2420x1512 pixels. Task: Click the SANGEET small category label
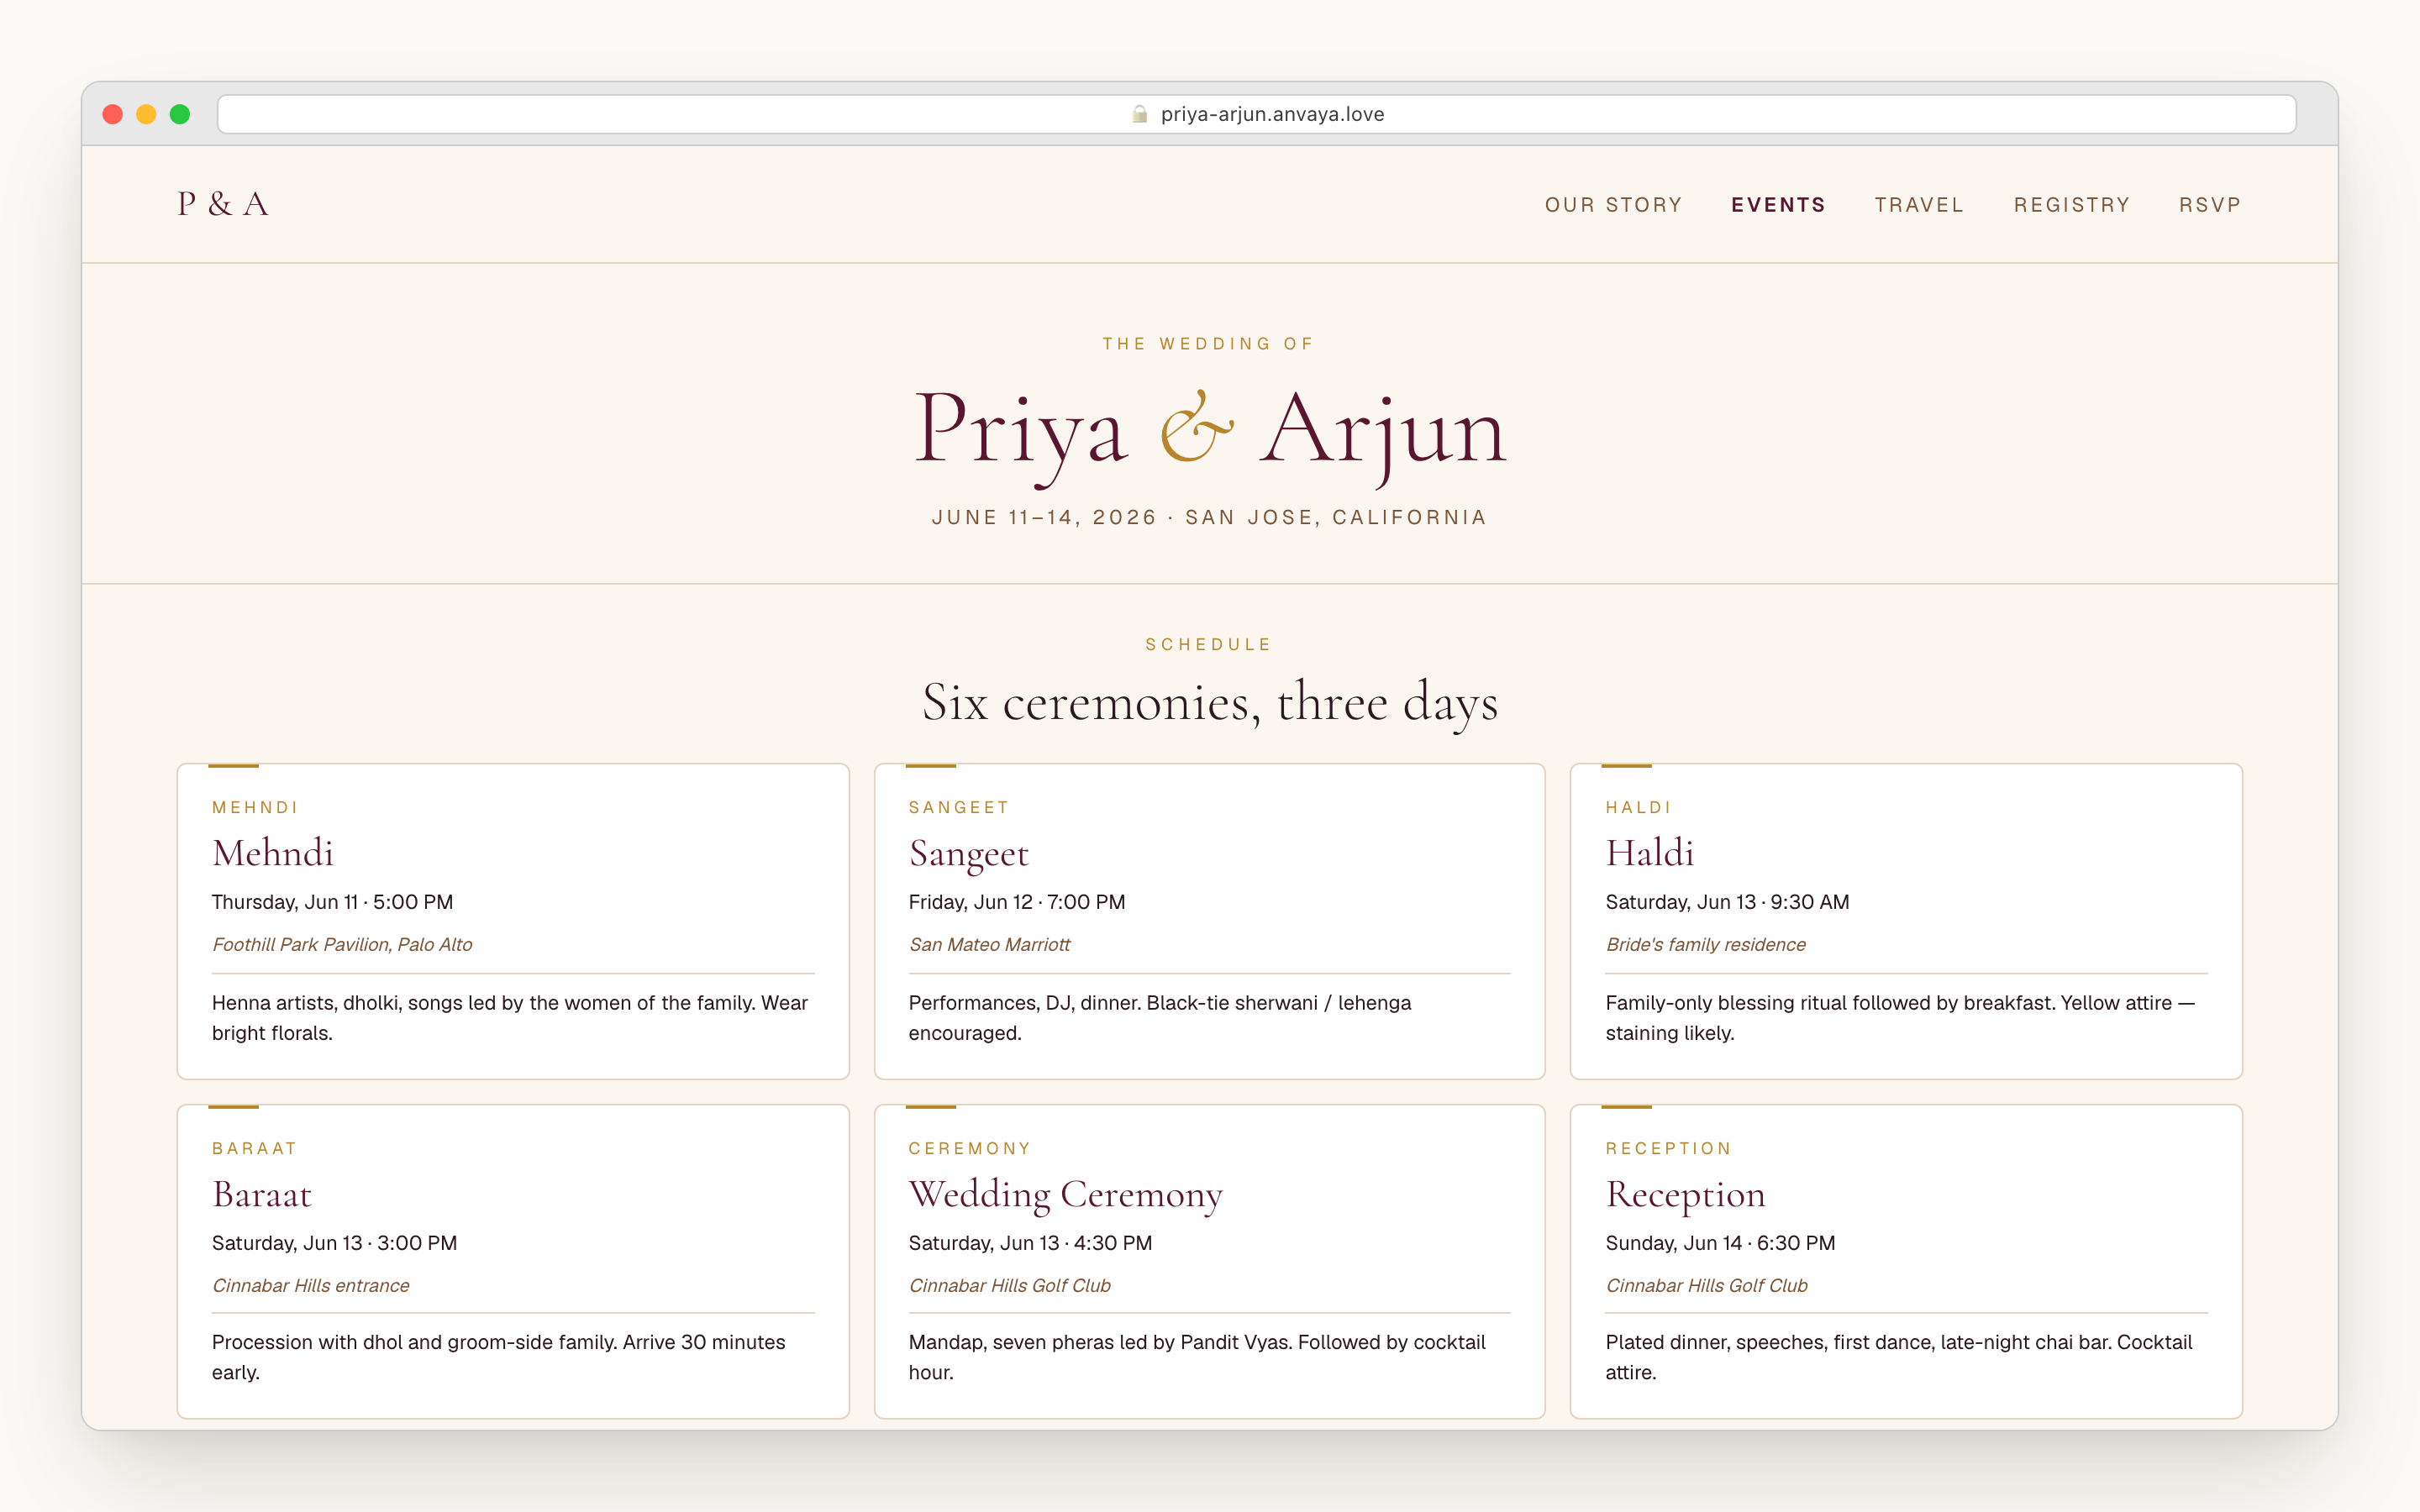click(959, 808)
